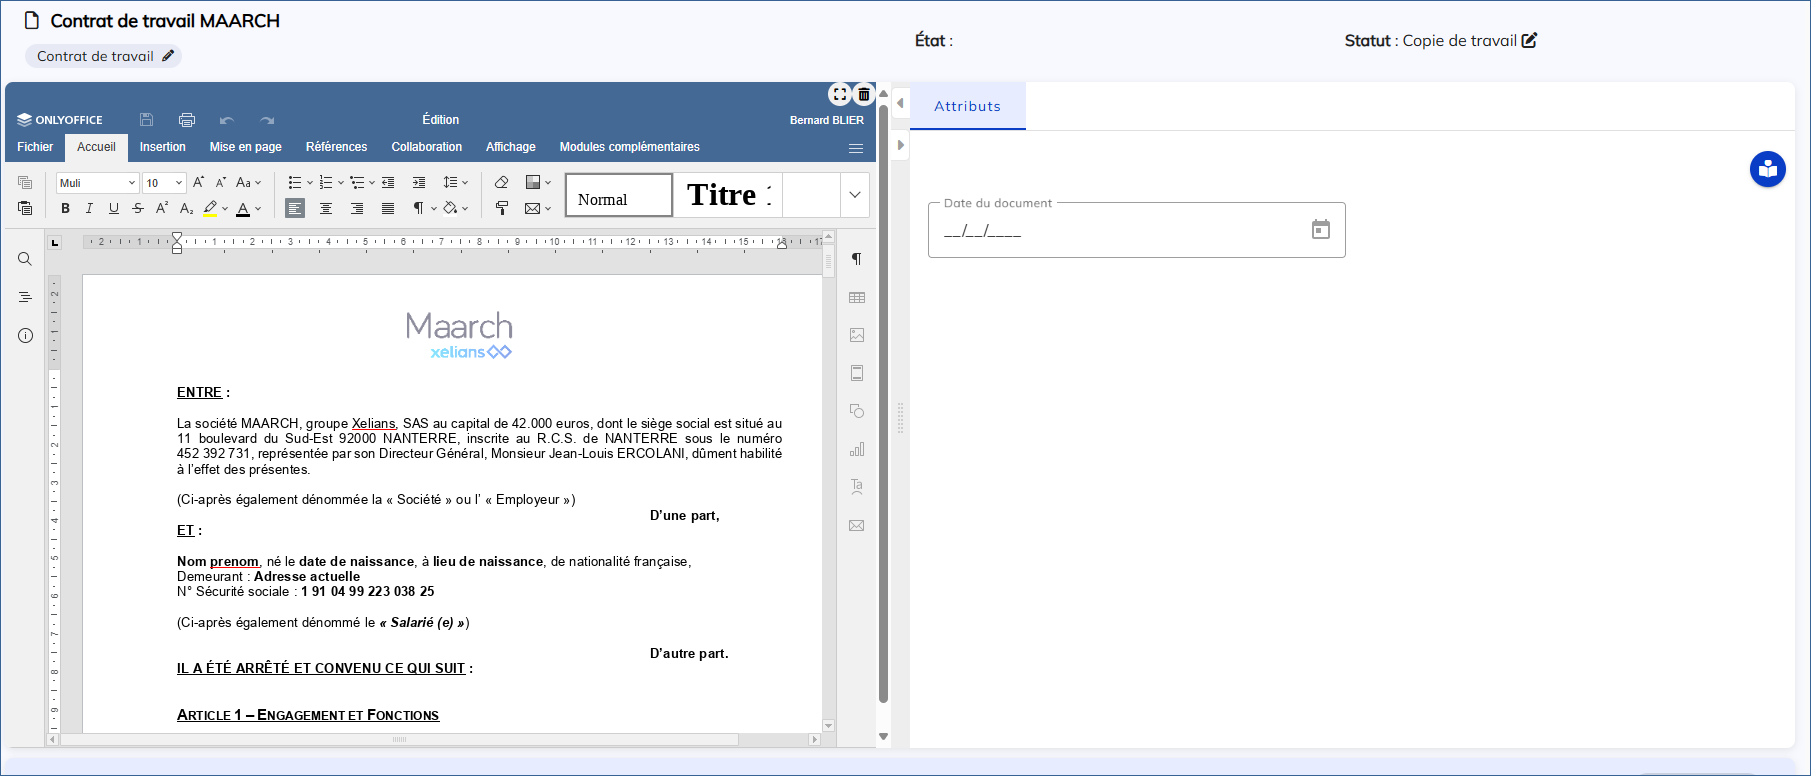1811x776 pixels.
Task: Edit the Copie de travail status
Action: point(1529,40)
